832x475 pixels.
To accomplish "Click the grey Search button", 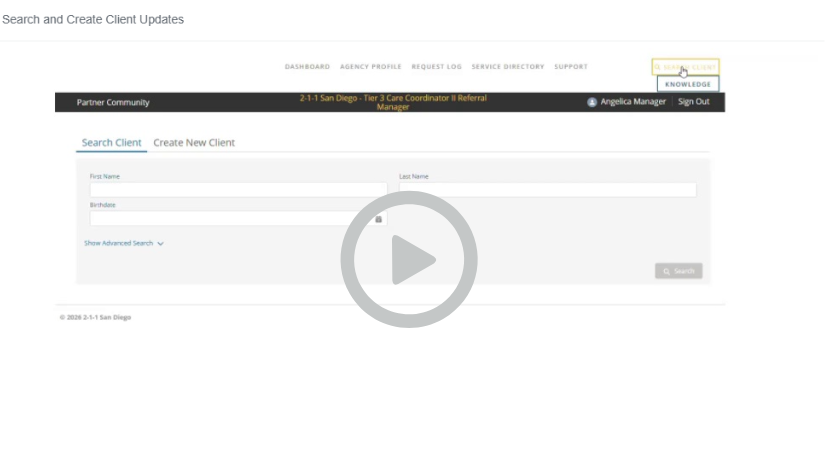I will click(x=678, y=271).
